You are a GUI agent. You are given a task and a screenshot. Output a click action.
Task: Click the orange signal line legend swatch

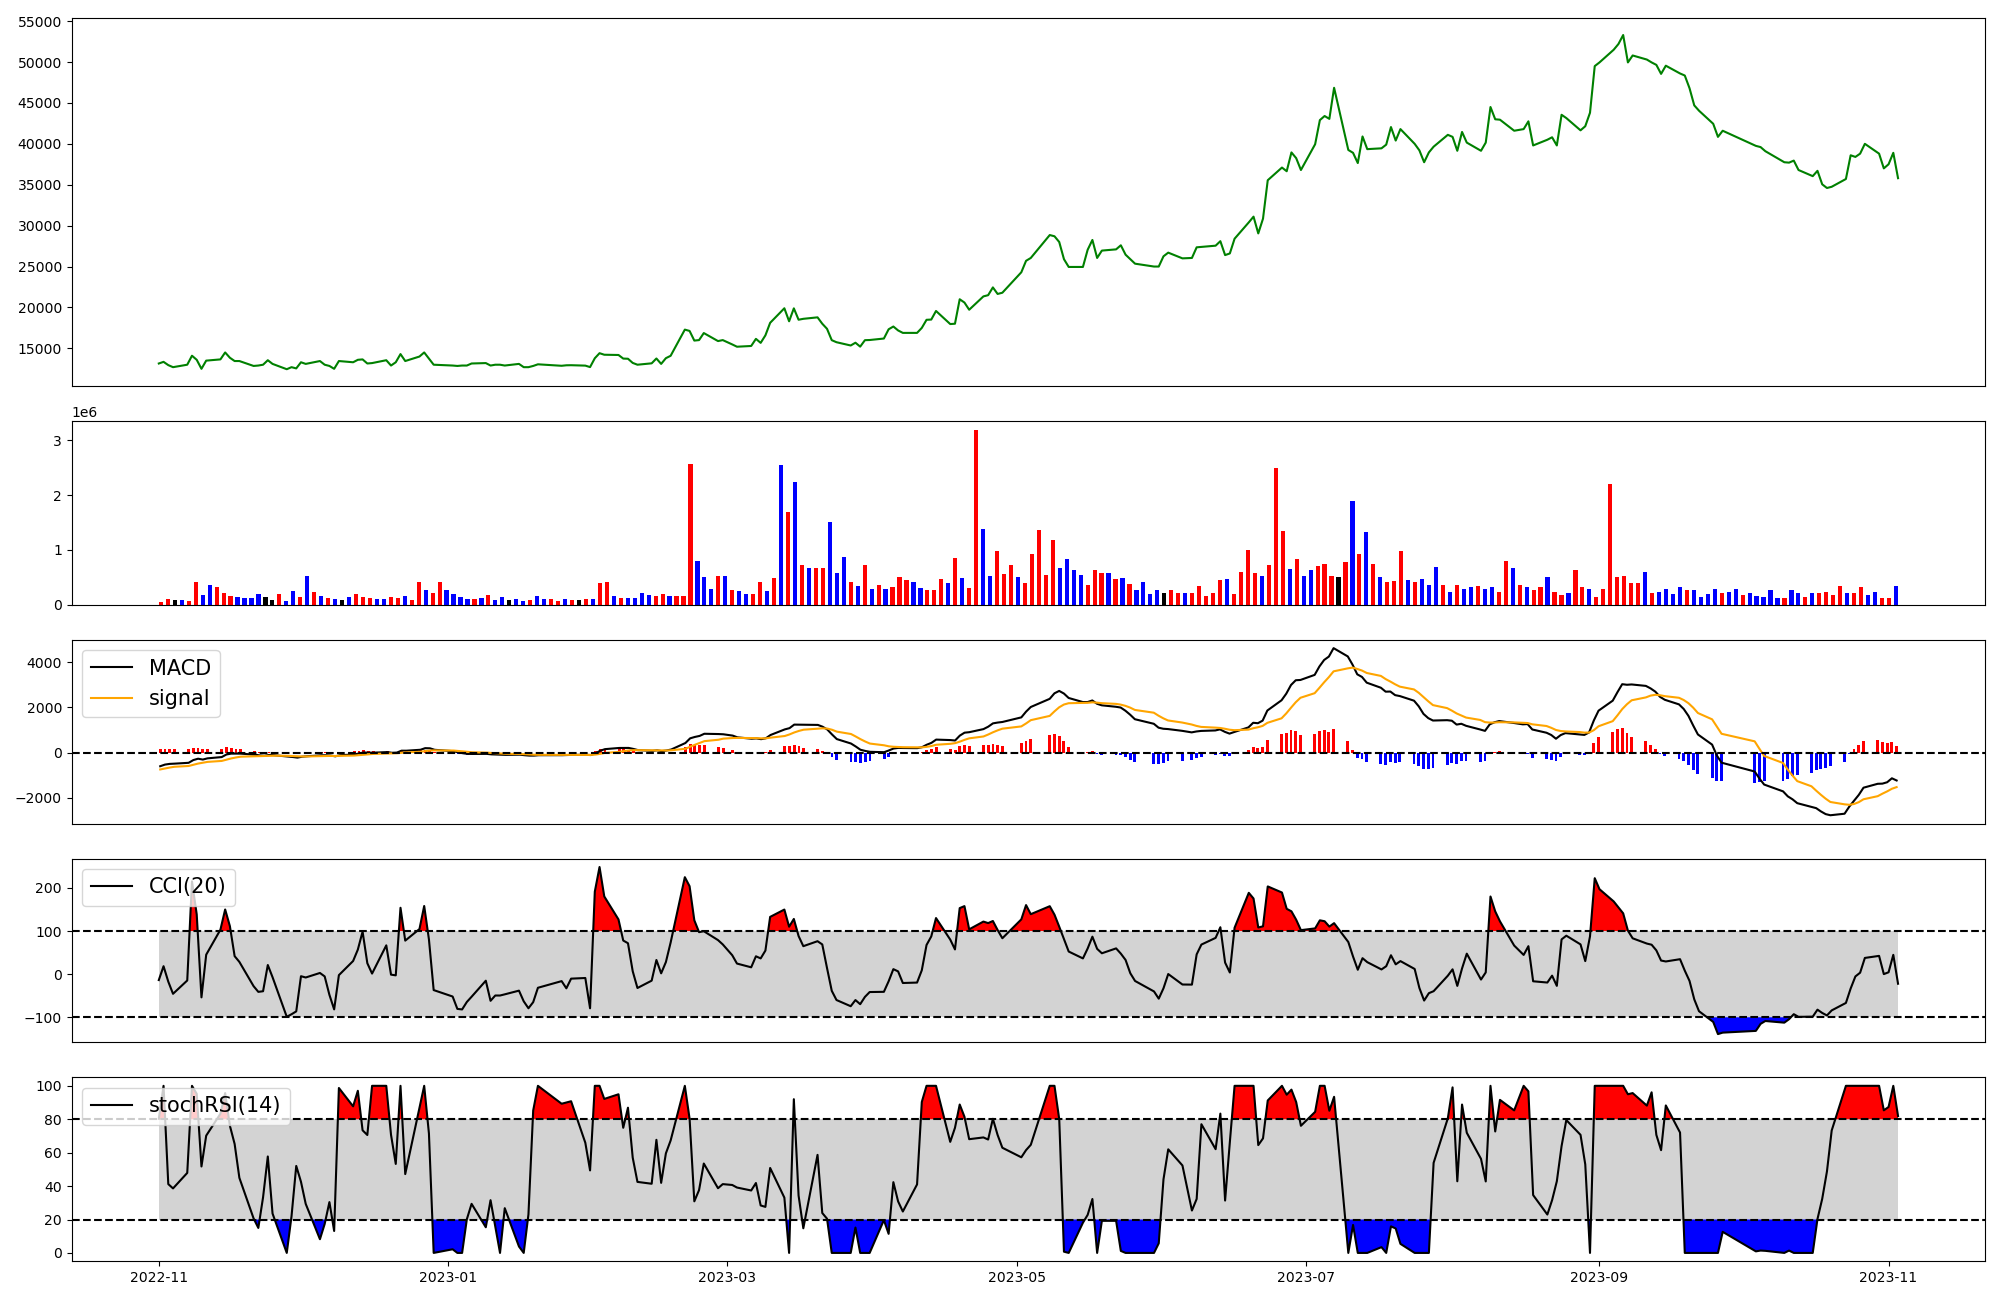point(111,698)
